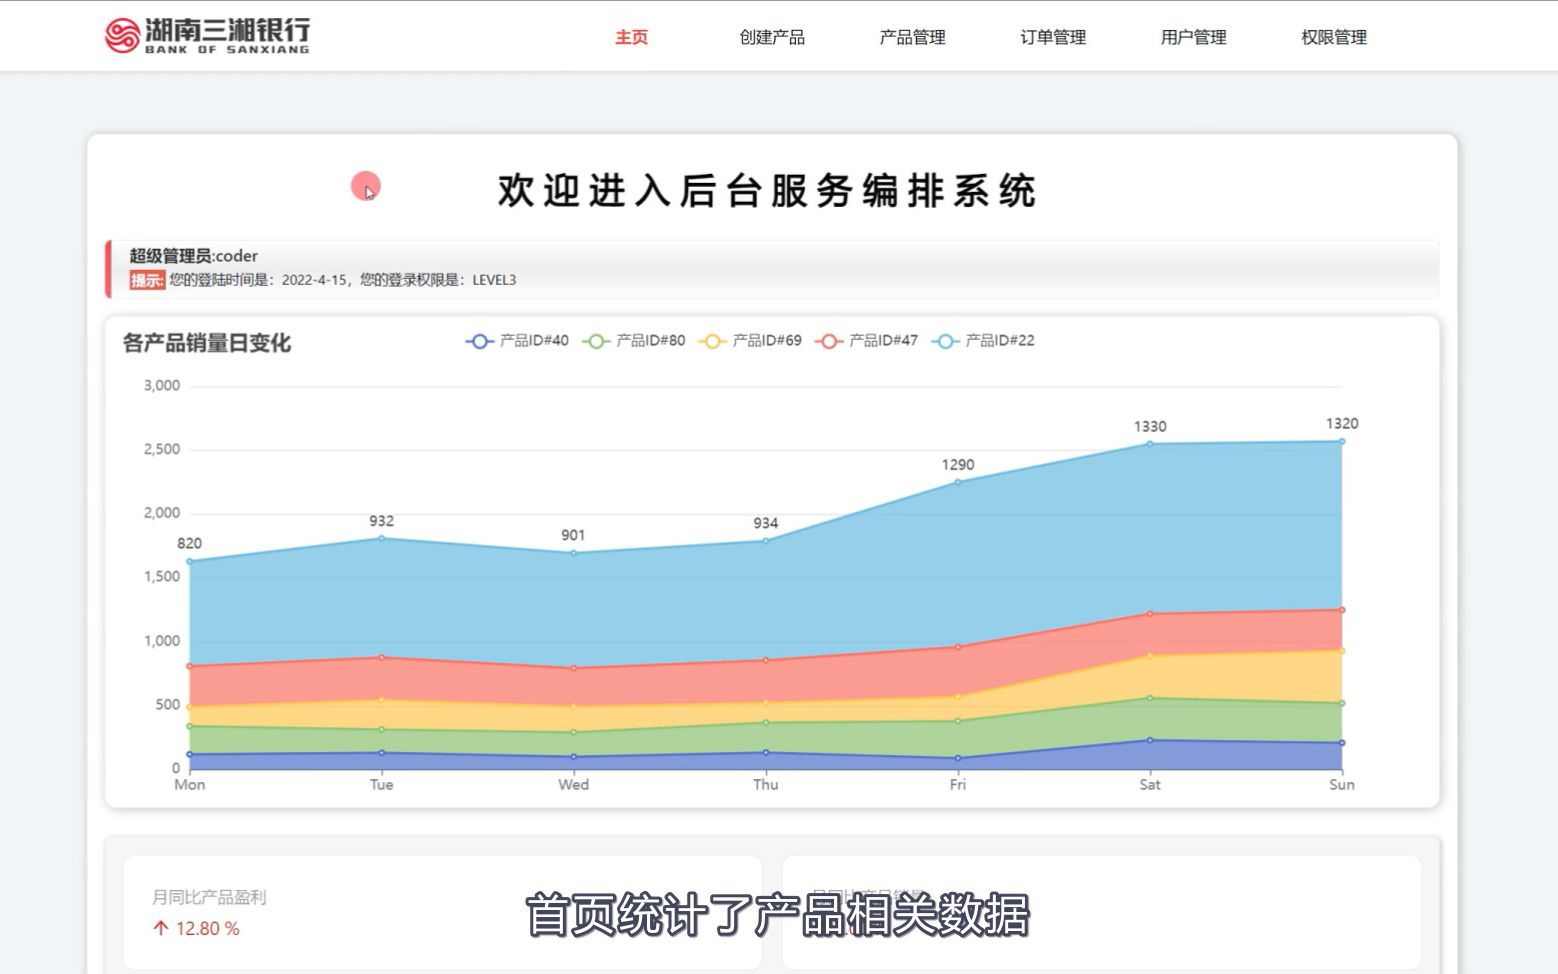Screen dimensions: 1558x974
Task: Click the 820 data label on Mon
Action: point(189,544)
